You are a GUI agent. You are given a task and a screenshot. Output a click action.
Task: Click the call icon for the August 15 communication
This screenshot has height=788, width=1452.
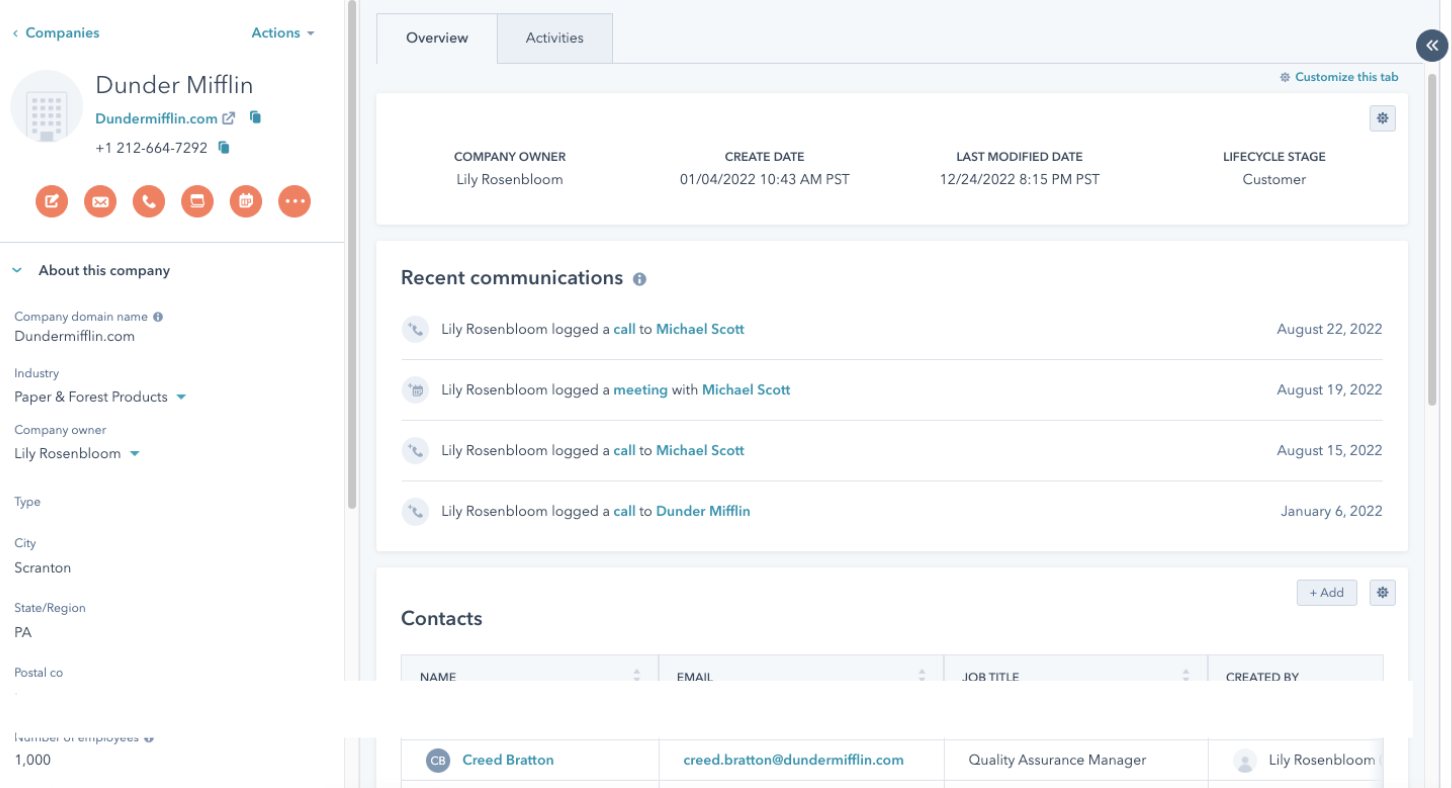click(415, 451)
